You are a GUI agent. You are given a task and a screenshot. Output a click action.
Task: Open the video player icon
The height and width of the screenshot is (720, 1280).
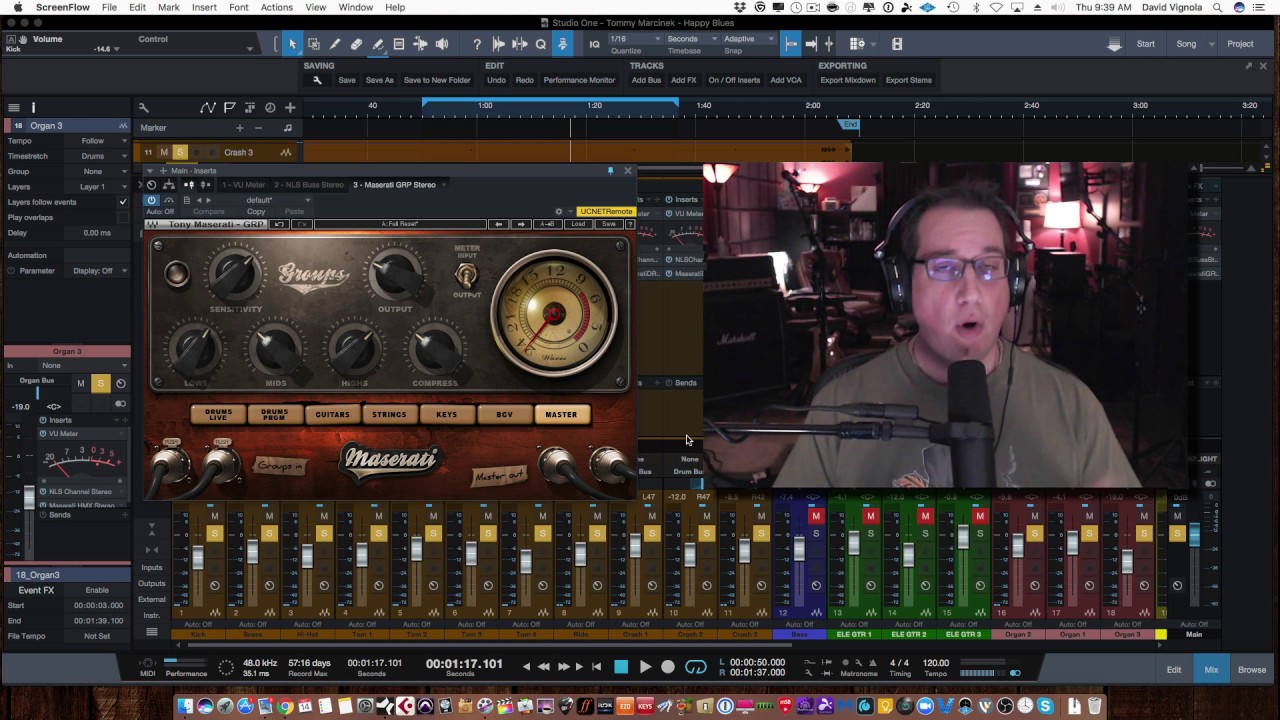coord(897,44)
